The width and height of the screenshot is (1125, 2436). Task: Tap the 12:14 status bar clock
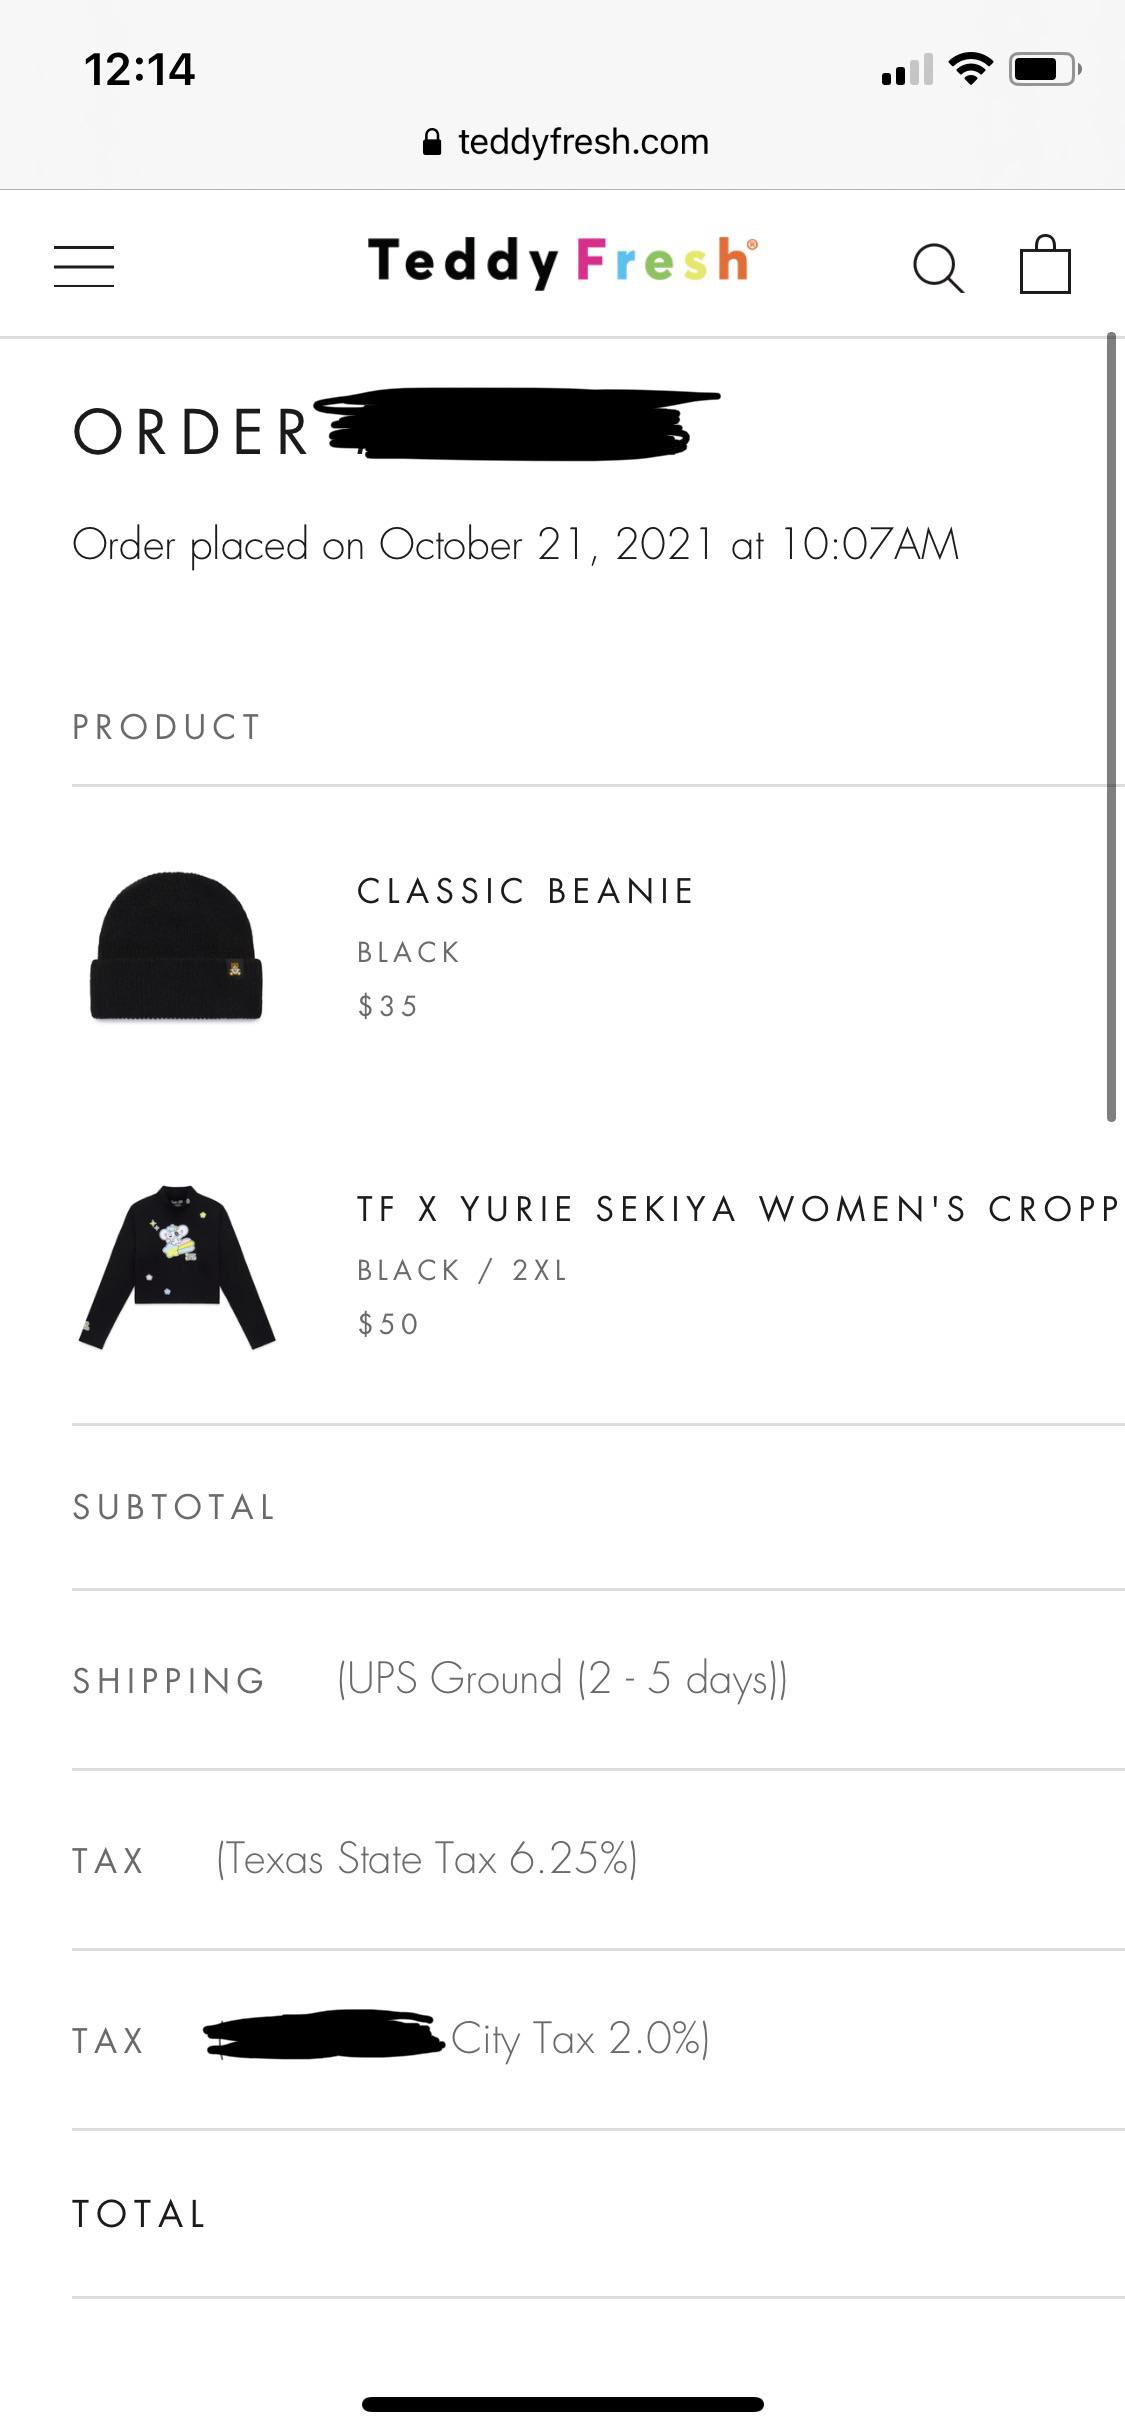(x=139, y=69)
